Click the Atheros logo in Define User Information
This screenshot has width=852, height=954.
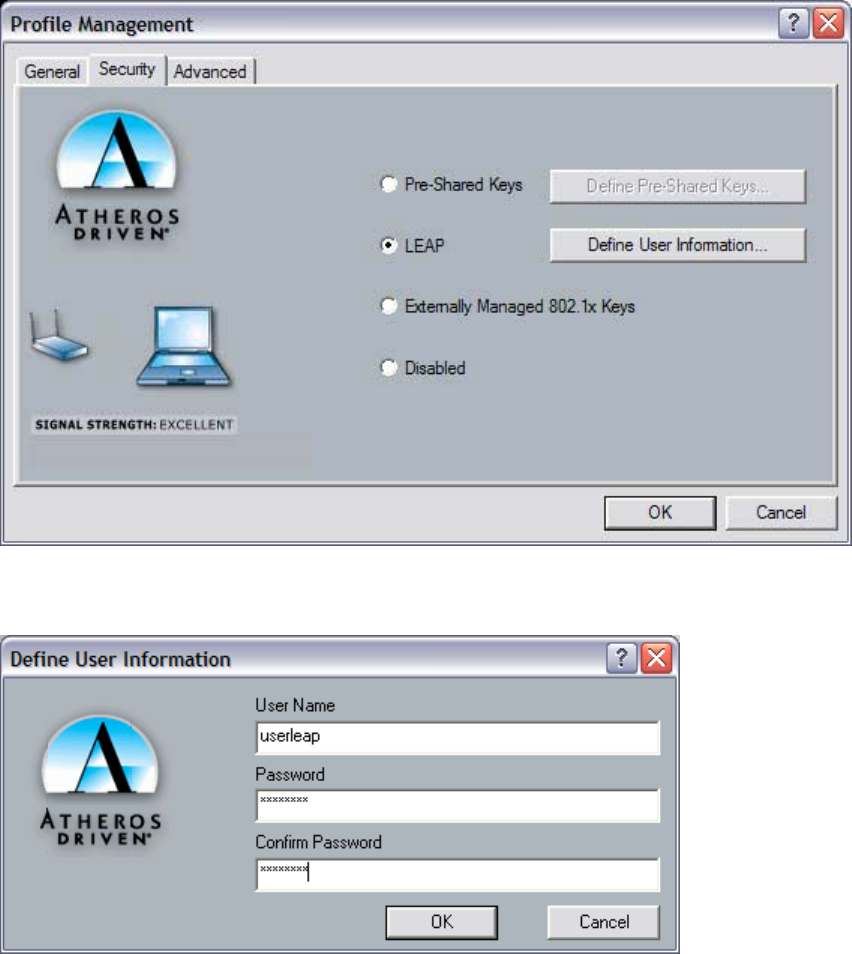pos(101,781)
